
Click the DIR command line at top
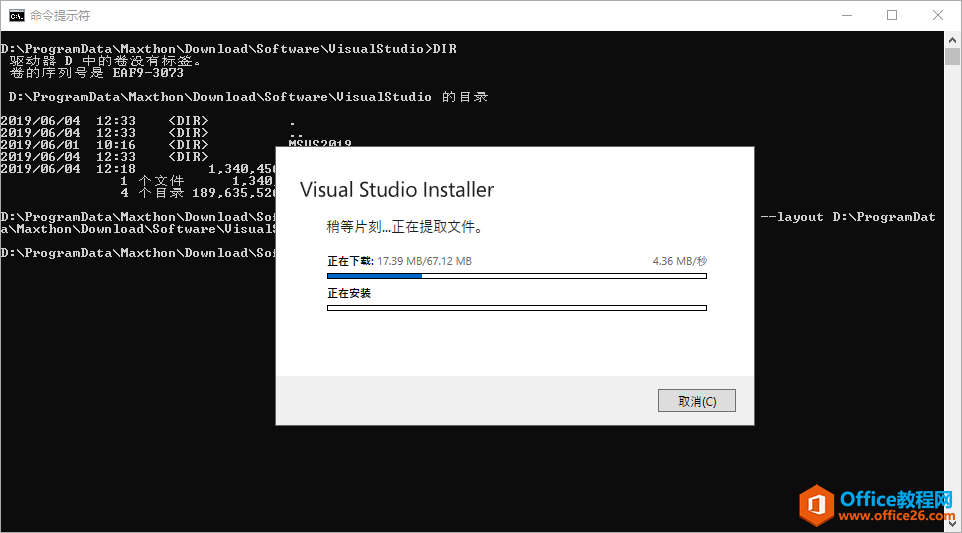tap(228, 48)
